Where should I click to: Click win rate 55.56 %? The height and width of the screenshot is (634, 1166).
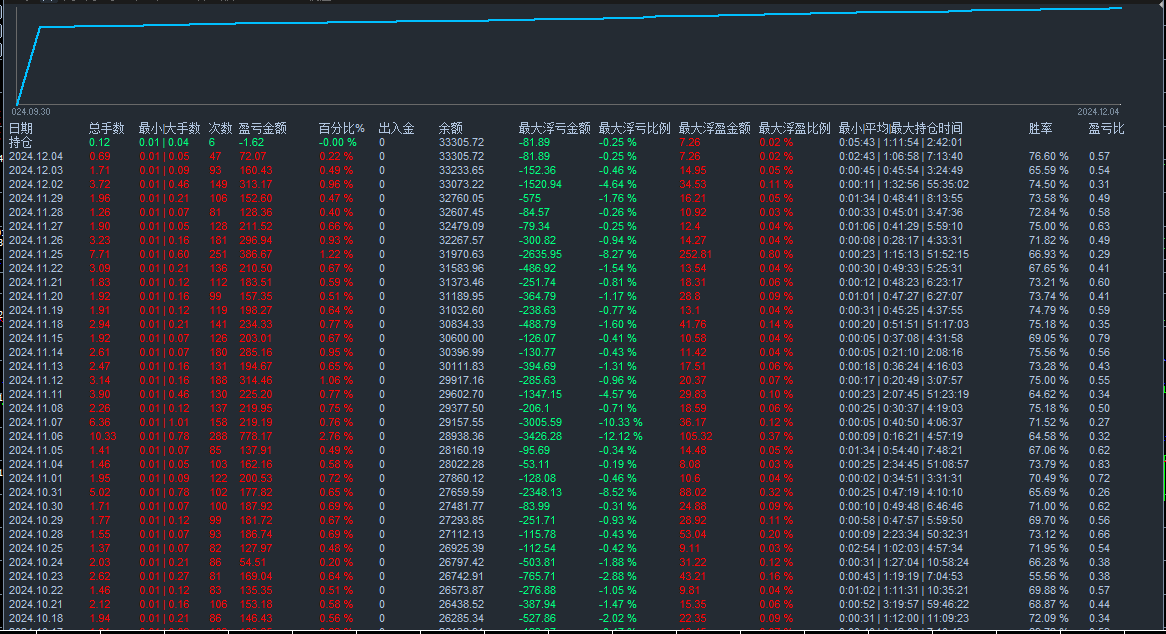1049,577
